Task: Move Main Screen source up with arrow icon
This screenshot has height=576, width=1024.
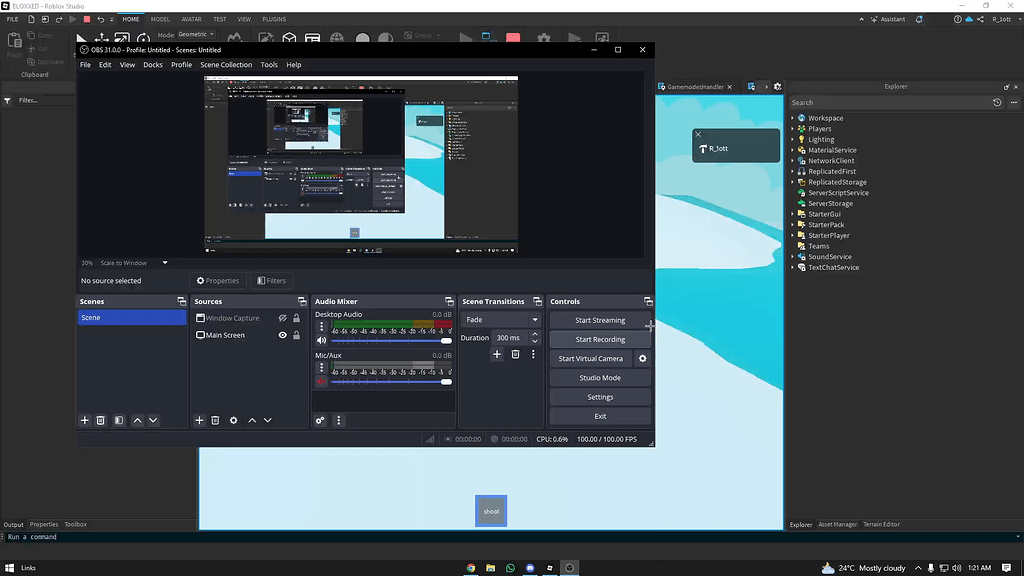Action: (x=251, y=420)
